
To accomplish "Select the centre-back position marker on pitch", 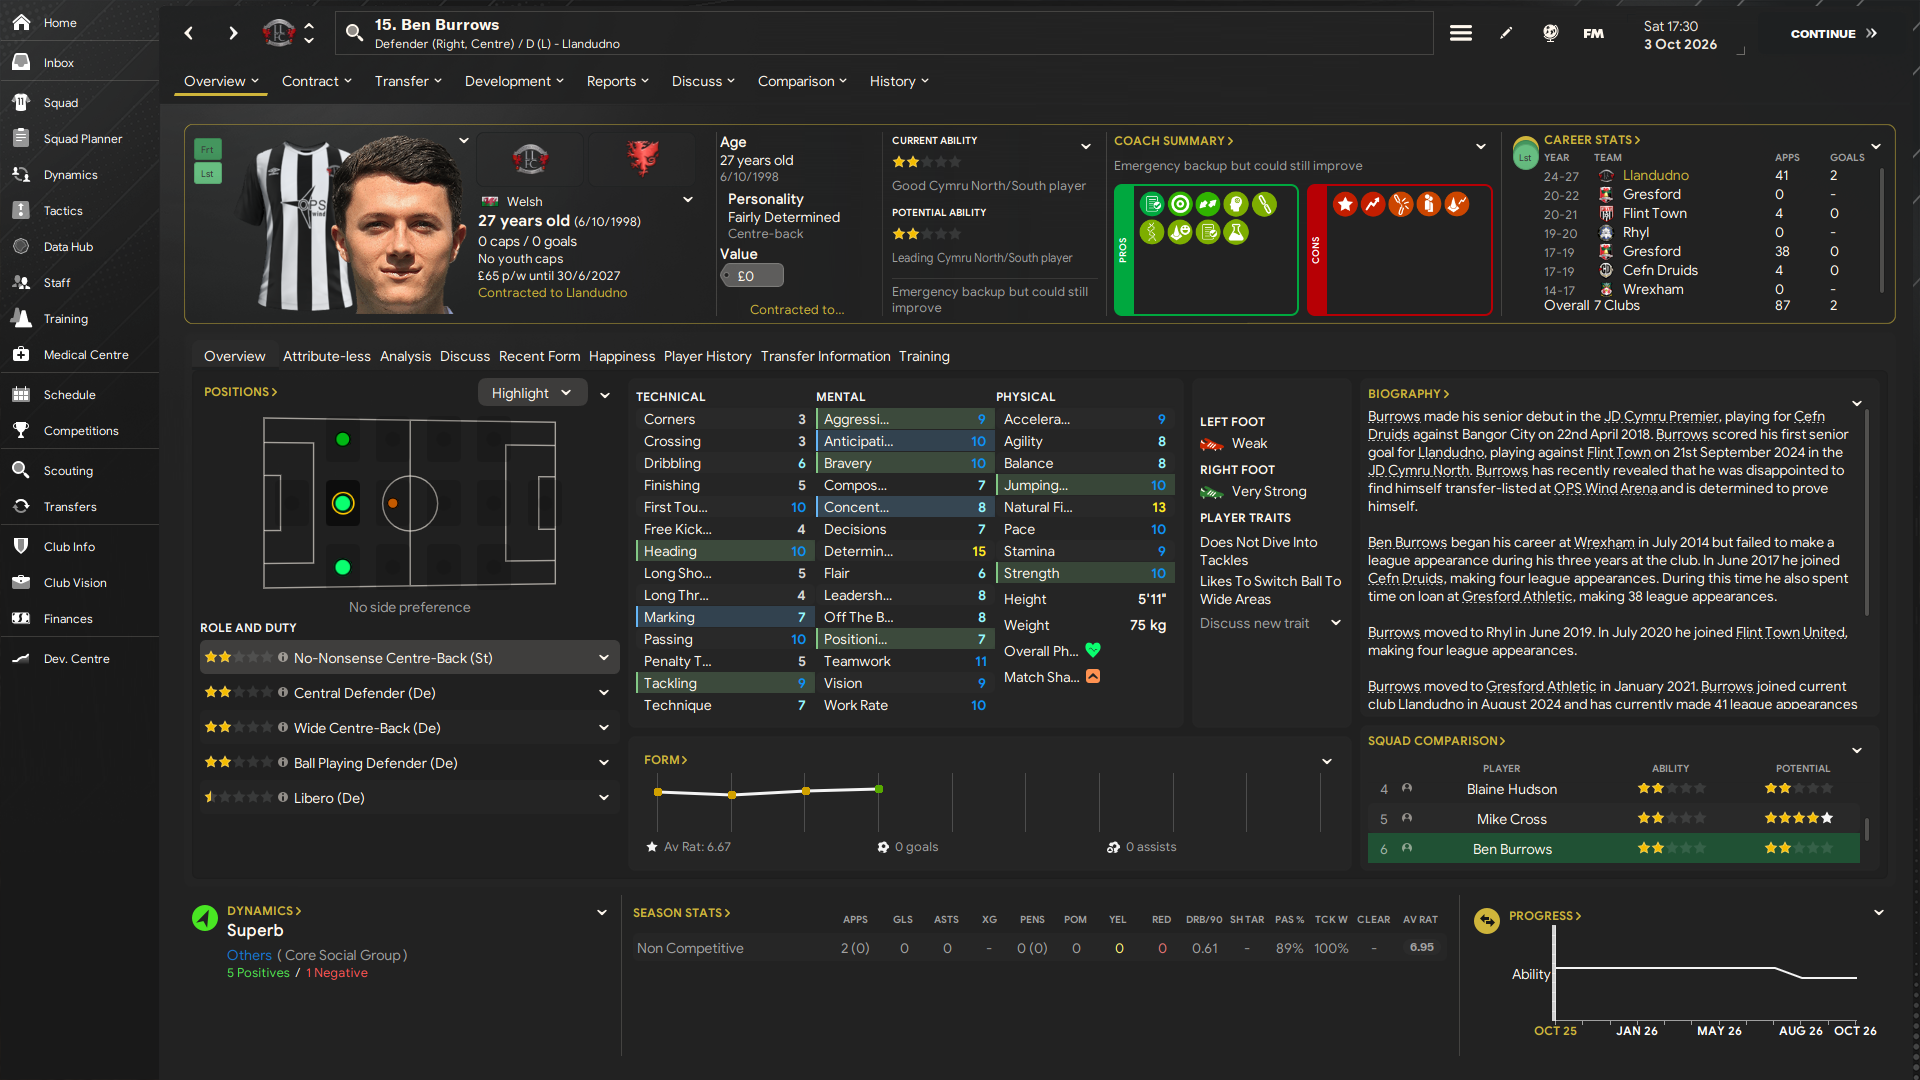I will 343,503.
